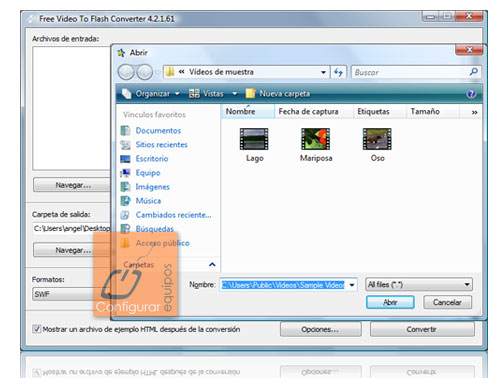Click into the Buscar search field
The height and width of the screenshot is (378, 500).
point(410,72)
